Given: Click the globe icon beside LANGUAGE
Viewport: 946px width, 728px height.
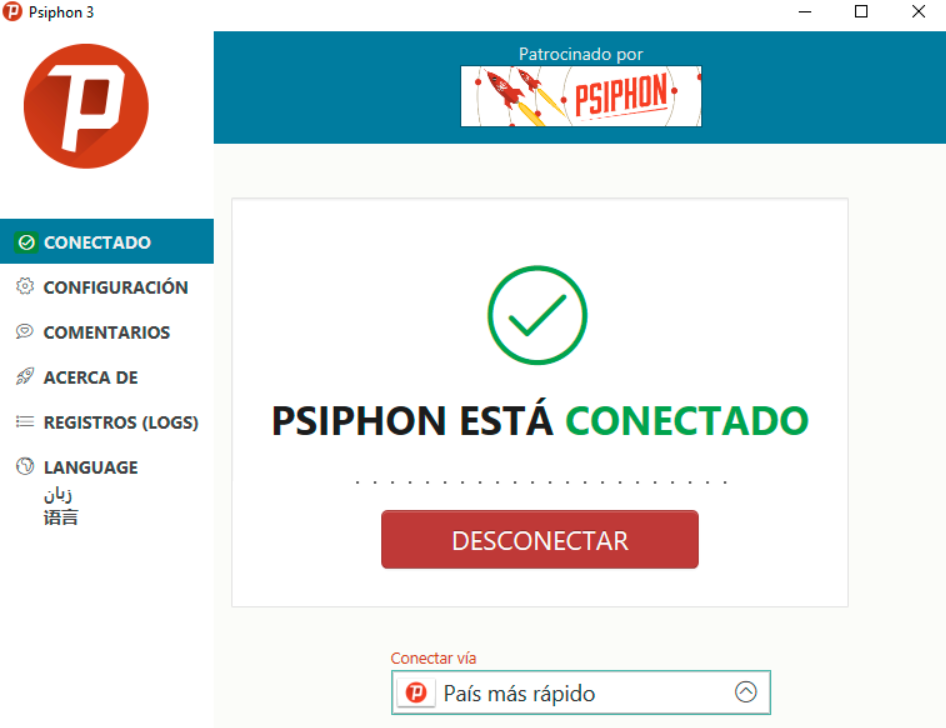Looking at the screenshot, I should (x=25, y=466).
